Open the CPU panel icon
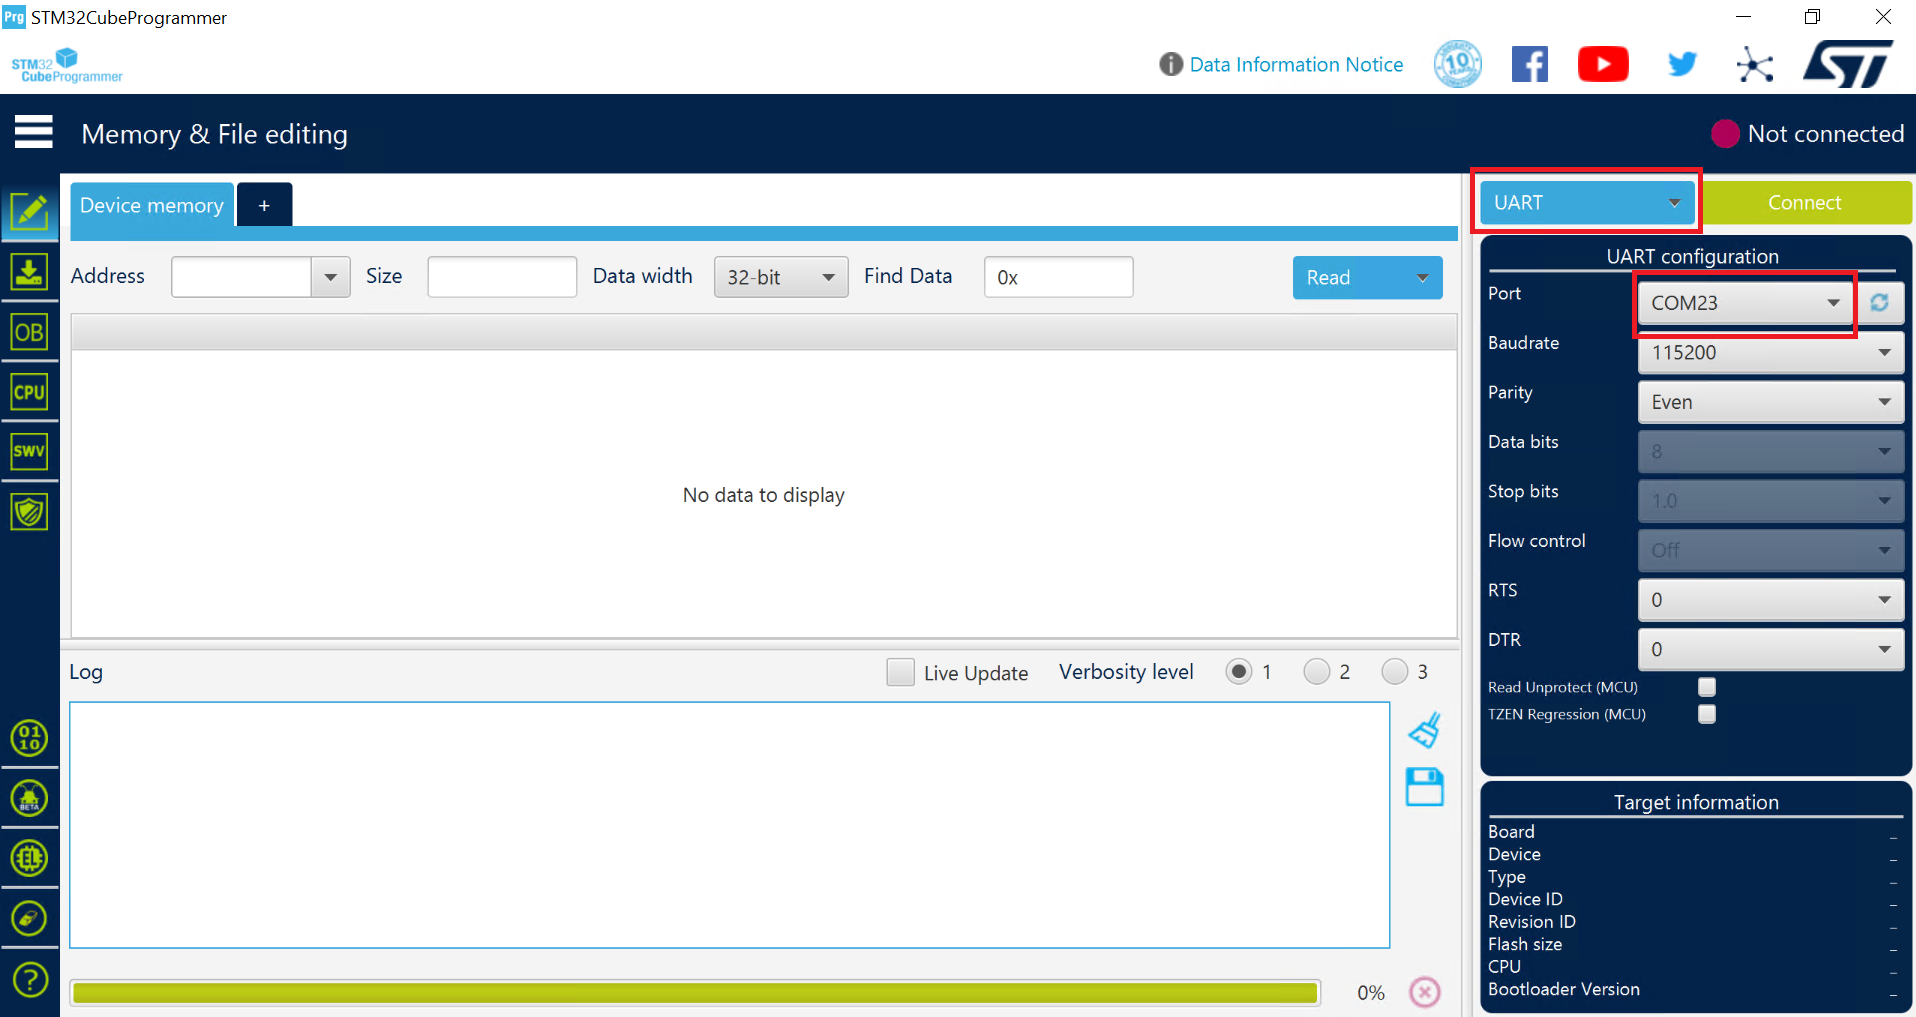1916x1017 pixels. (30, 392)
